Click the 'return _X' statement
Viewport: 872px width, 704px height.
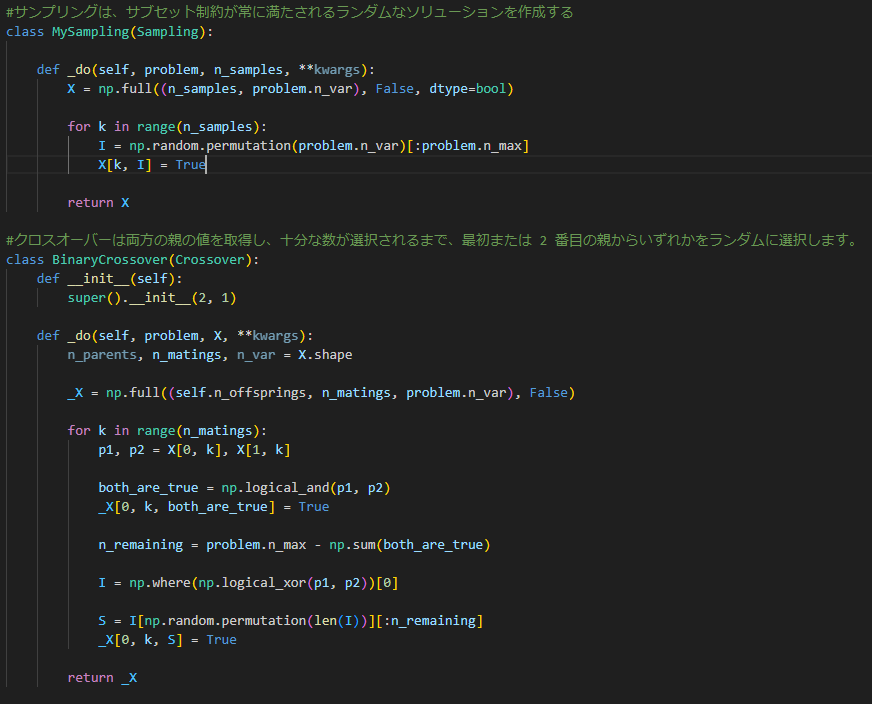[102, 677]
